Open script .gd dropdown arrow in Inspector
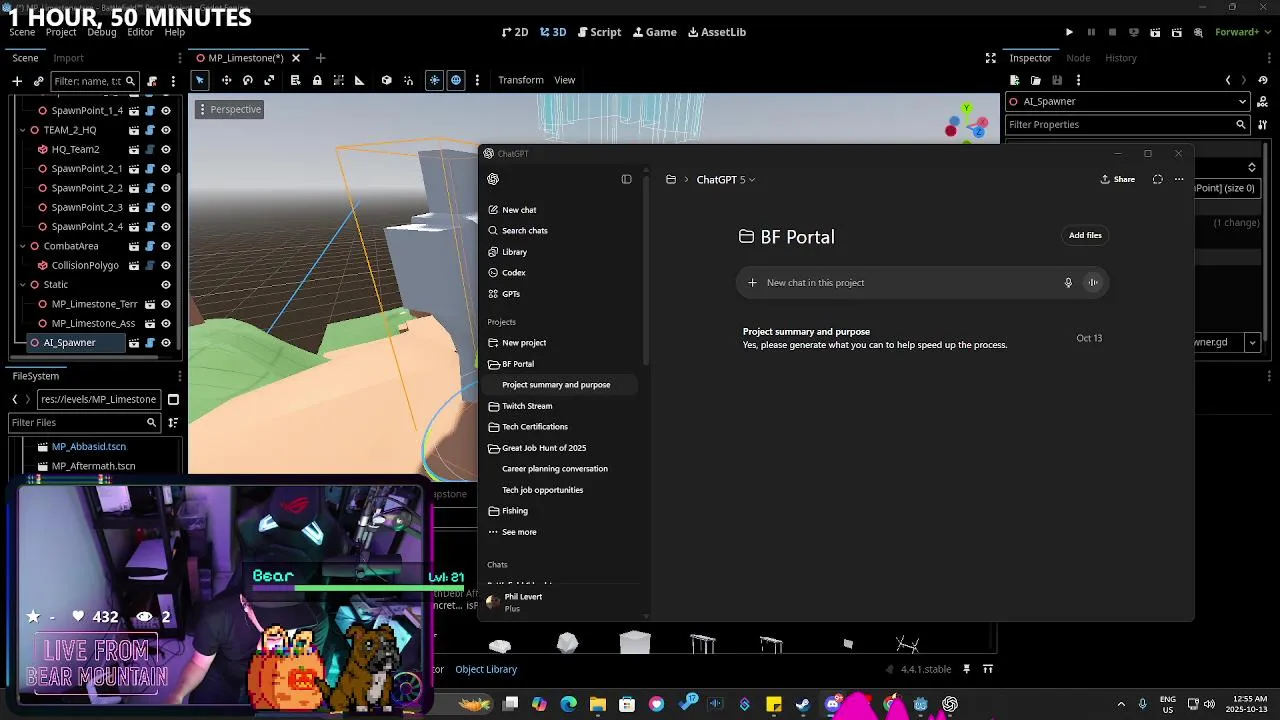 [1252, 342]
